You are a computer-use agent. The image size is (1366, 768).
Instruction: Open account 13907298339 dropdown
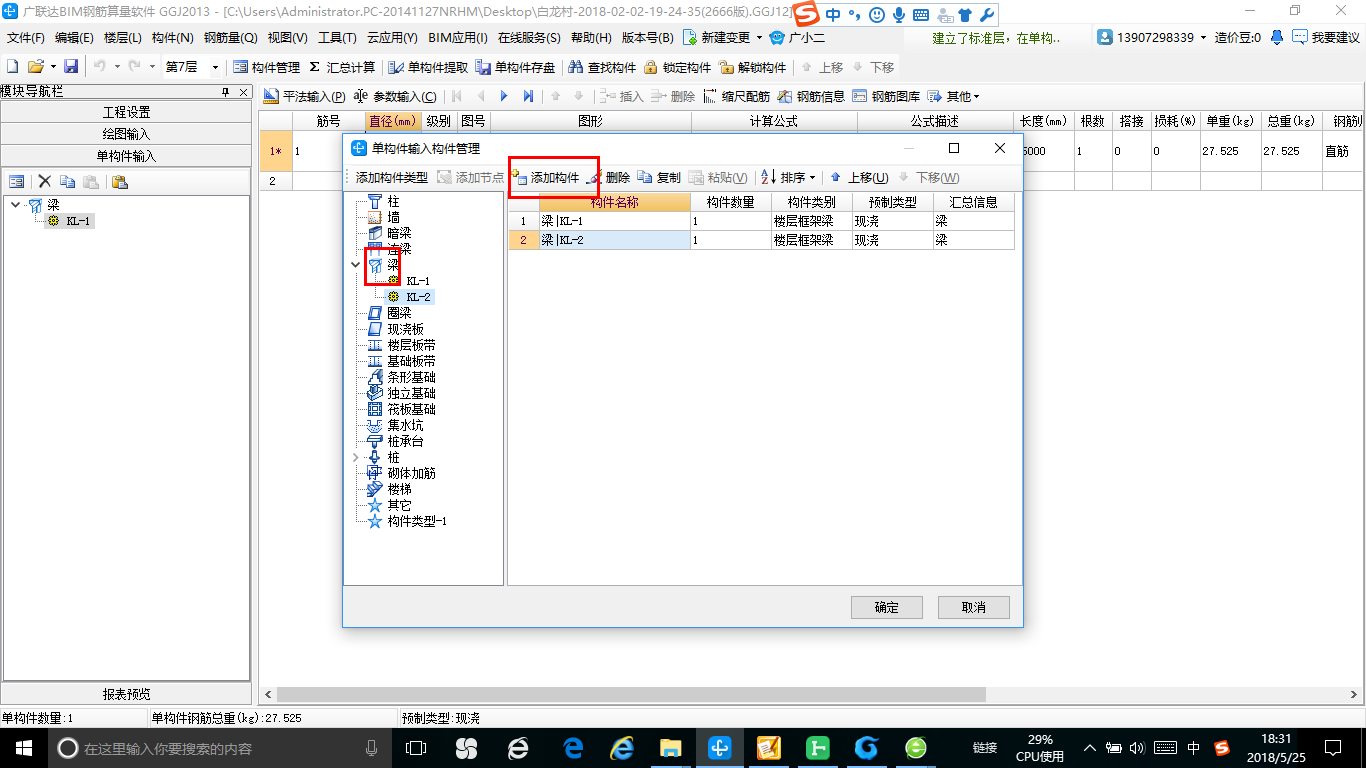tap(1203, 37)
